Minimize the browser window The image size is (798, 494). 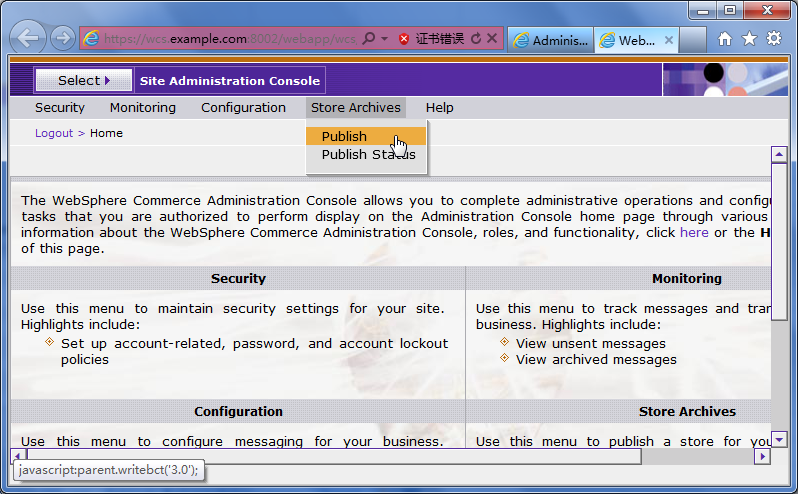click(703, 11)
